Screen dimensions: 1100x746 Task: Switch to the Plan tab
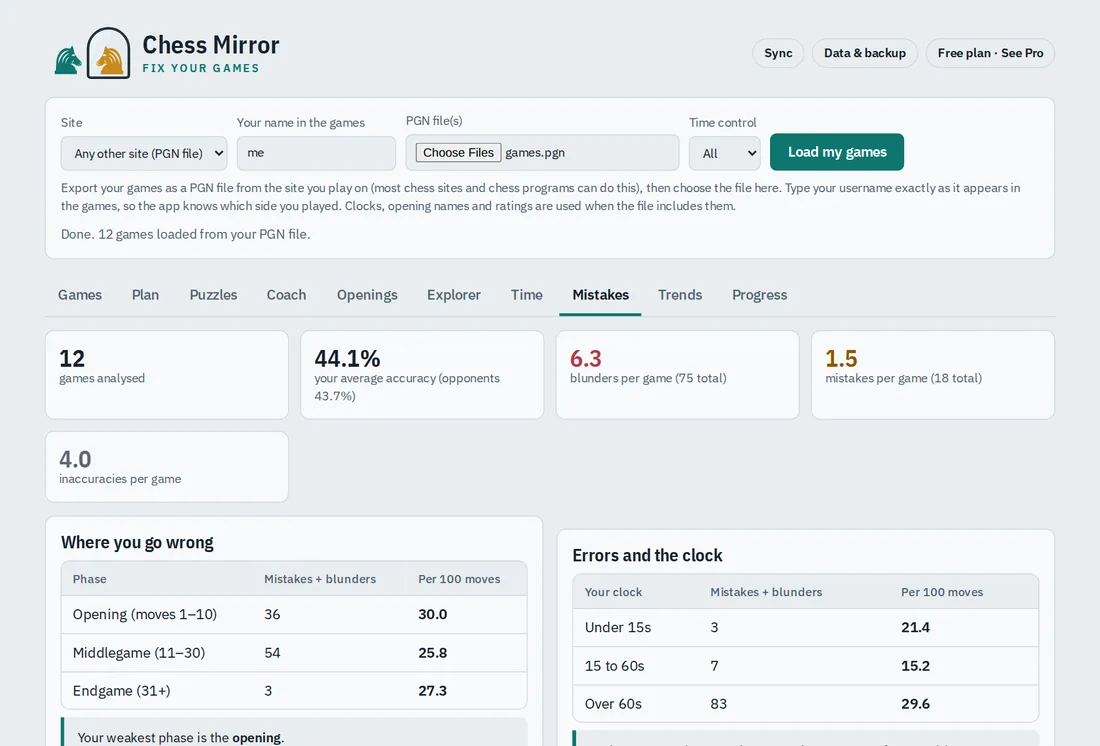[145, 295]
